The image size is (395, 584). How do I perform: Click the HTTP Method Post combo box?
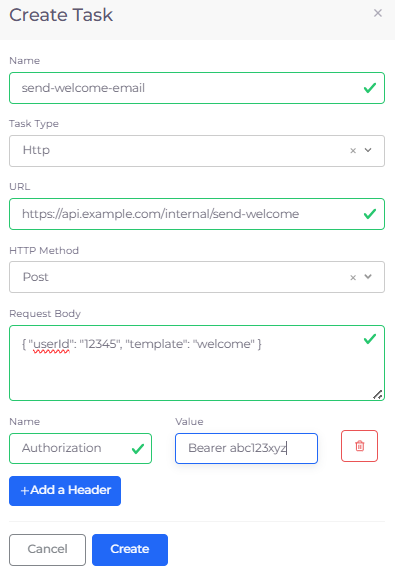[x=197, y=277]
